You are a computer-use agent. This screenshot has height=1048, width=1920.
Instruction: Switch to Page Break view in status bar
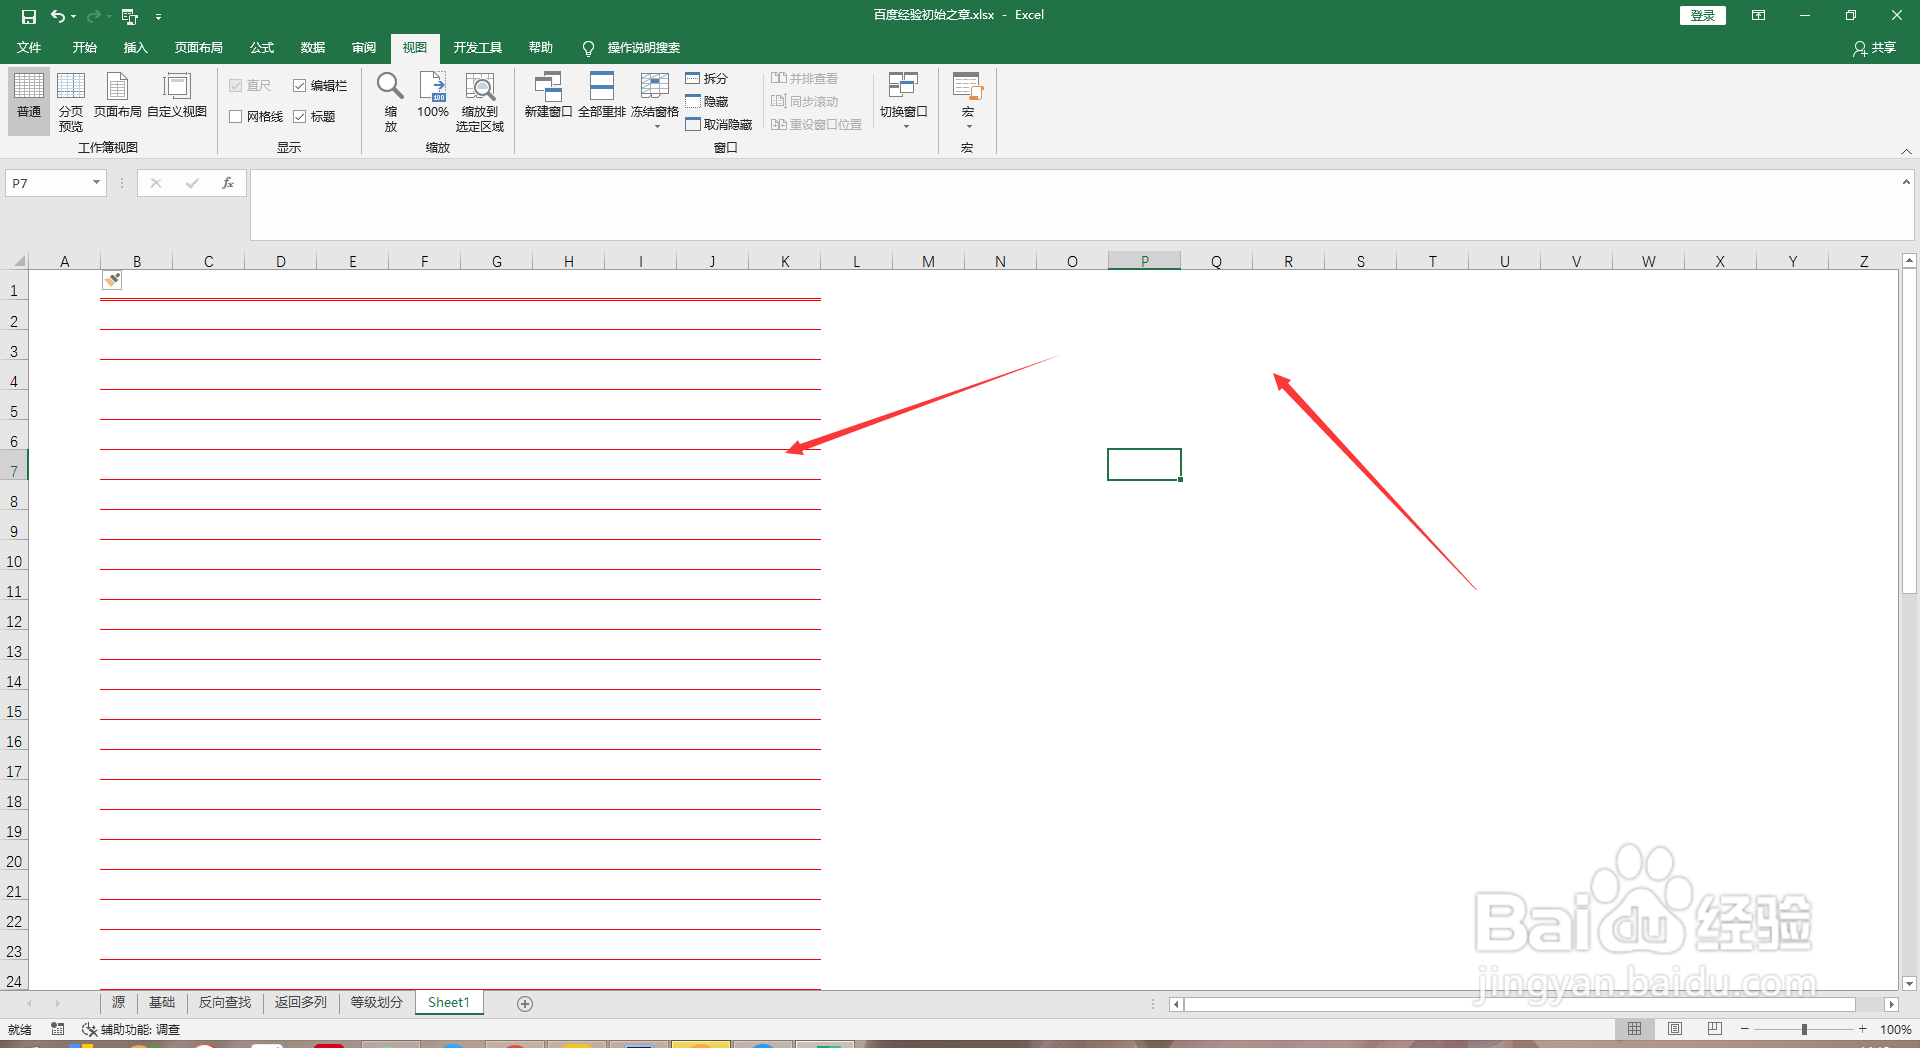[1715, 1029]
